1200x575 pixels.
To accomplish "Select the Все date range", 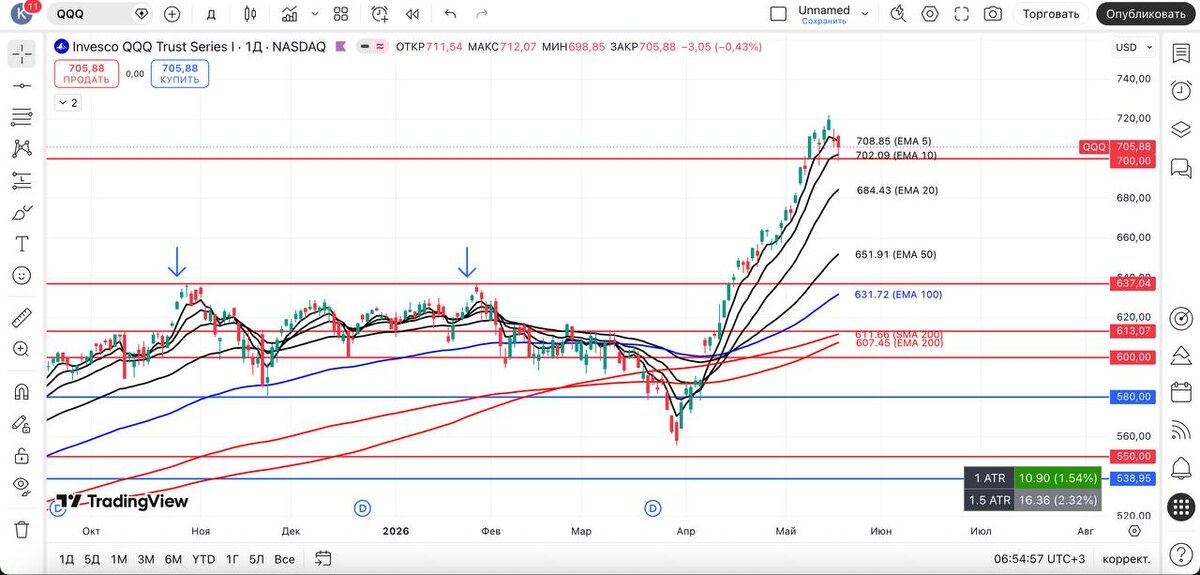I will 285,558.
